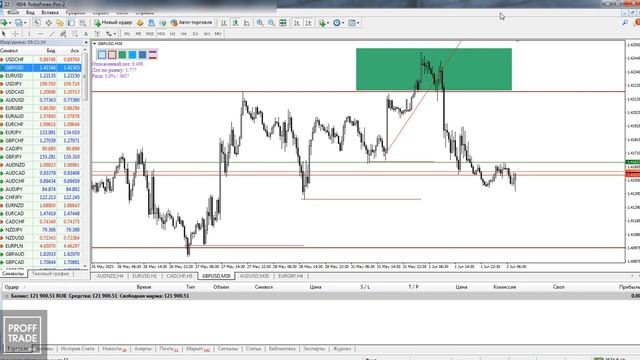This screenshot has width=640, height=360.
Task: Select the vertical line drawing tool
Action: tap(29, 33)
